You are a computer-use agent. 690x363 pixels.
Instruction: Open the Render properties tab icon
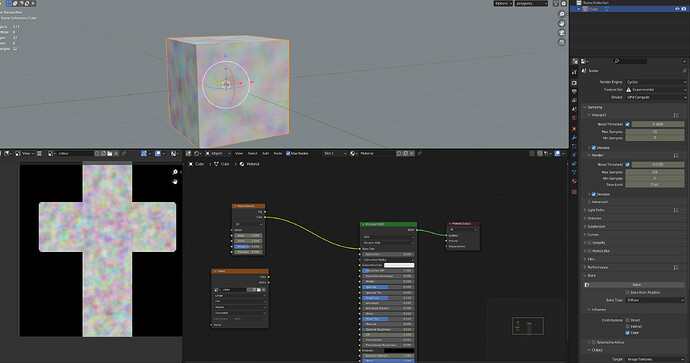(x=574, y=83)
